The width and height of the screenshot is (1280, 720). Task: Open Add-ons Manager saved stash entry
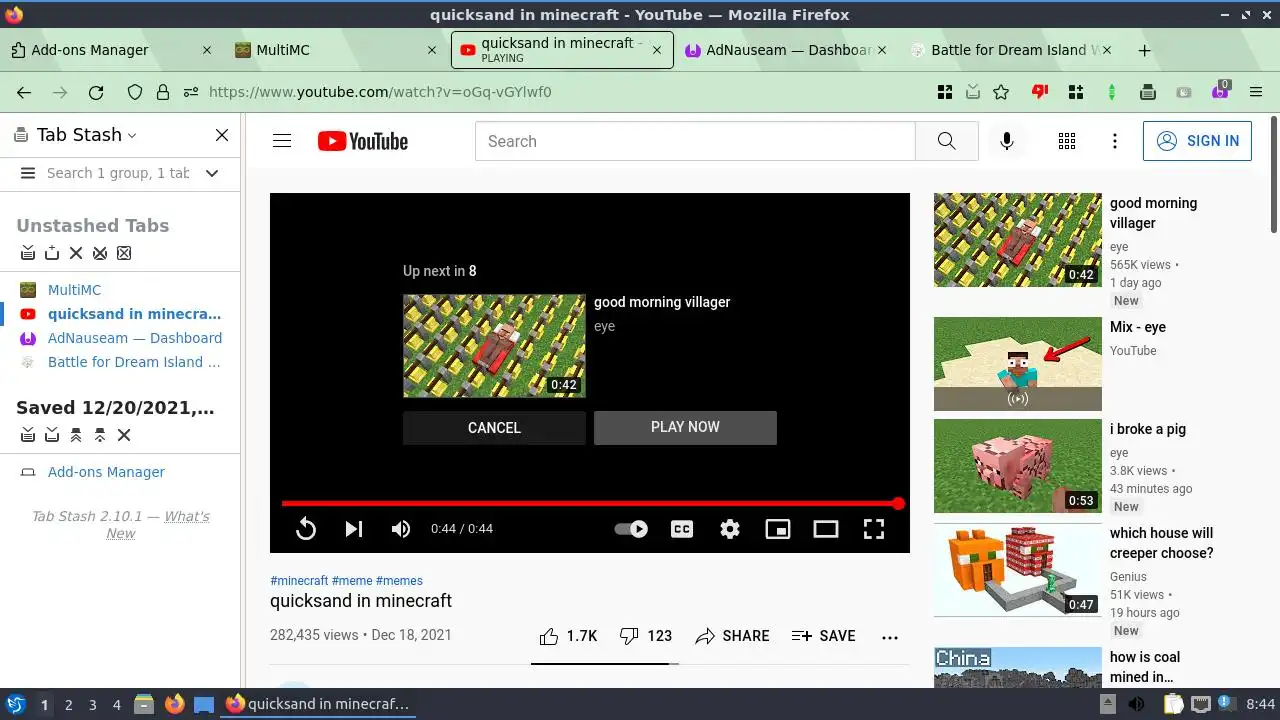click(x=106, y=472)
